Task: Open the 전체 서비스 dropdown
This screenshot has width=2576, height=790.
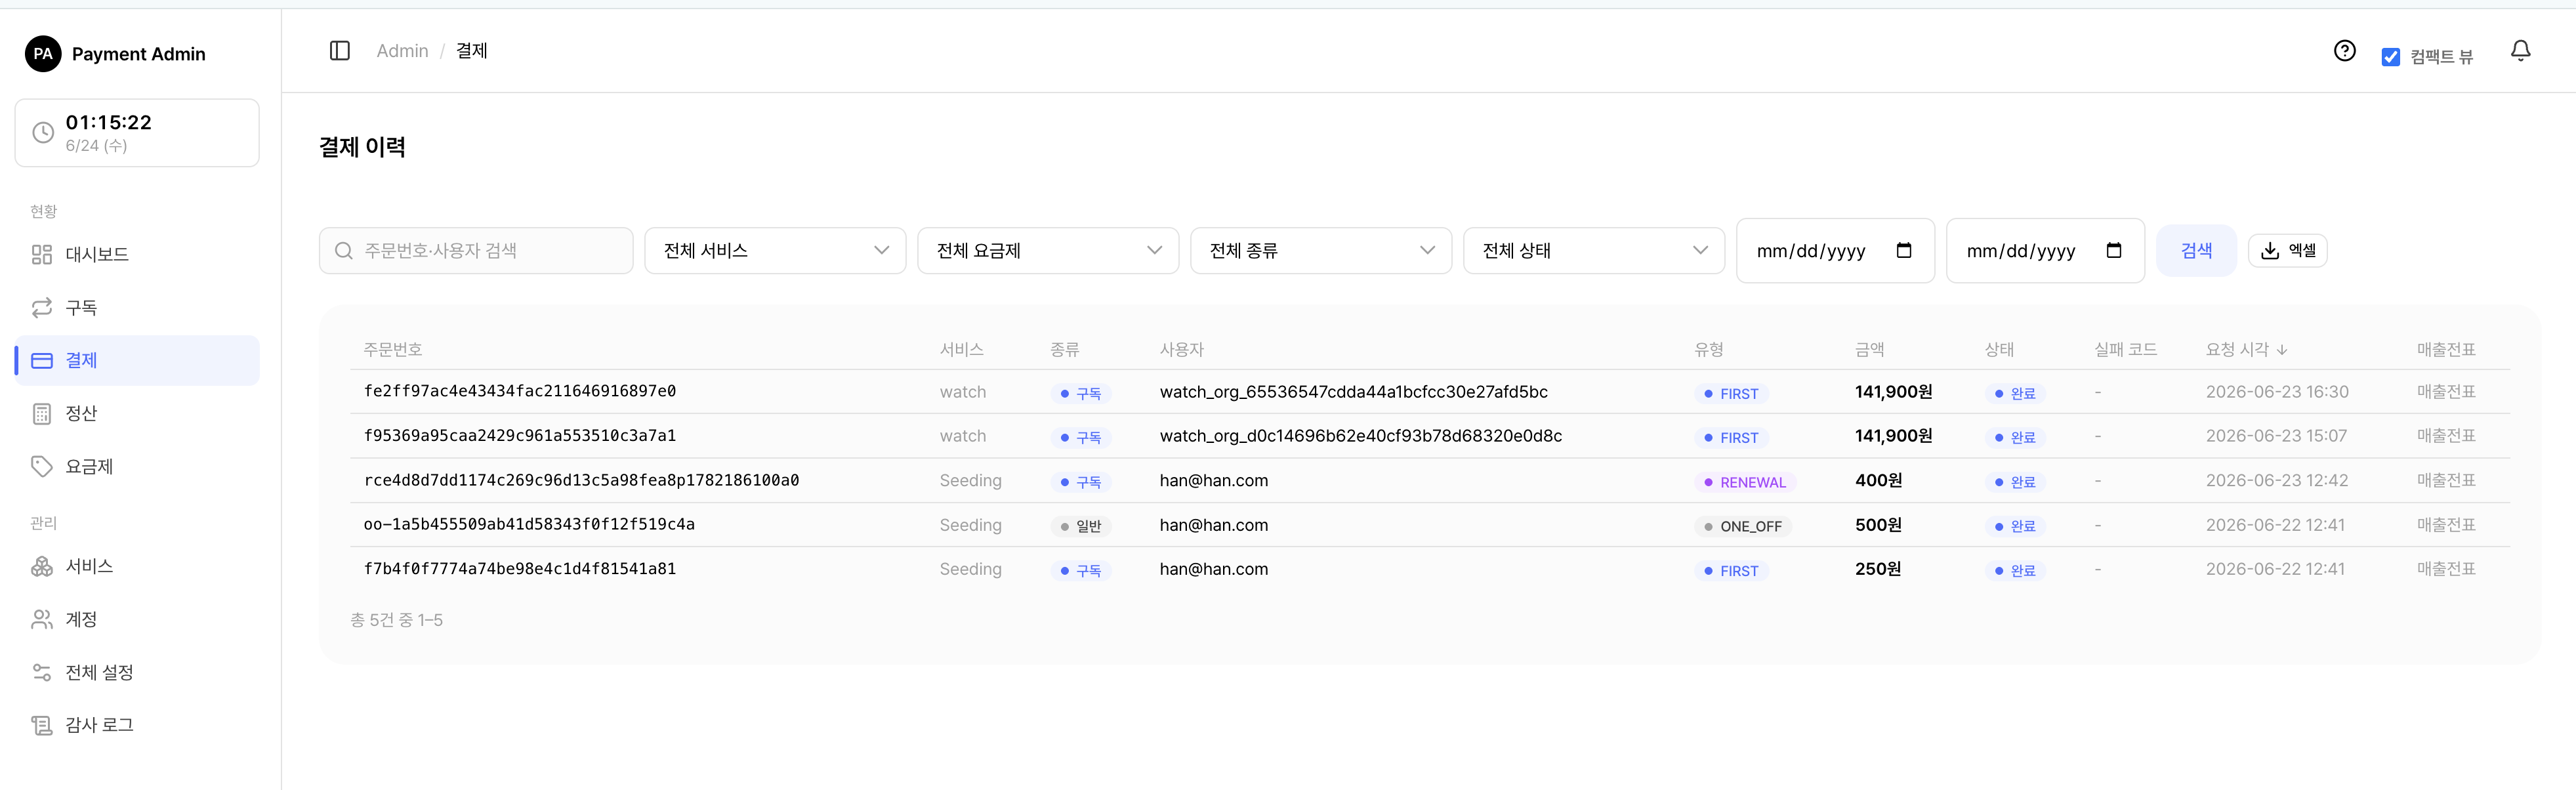Action: click(775, 251)
